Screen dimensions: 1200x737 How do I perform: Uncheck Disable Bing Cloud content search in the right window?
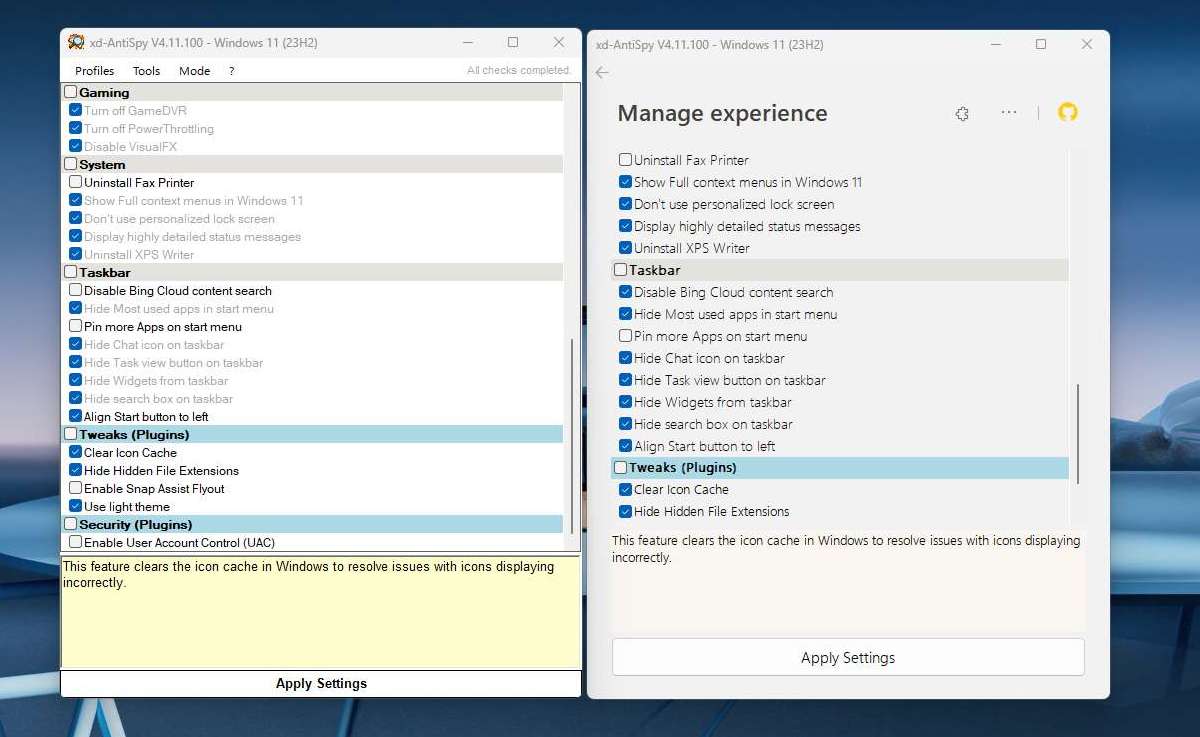[x=625, y=292]
